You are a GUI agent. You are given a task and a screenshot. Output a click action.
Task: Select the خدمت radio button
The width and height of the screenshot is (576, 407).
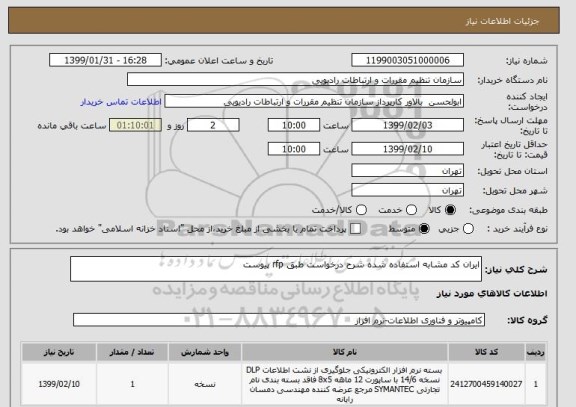[411, 210]
